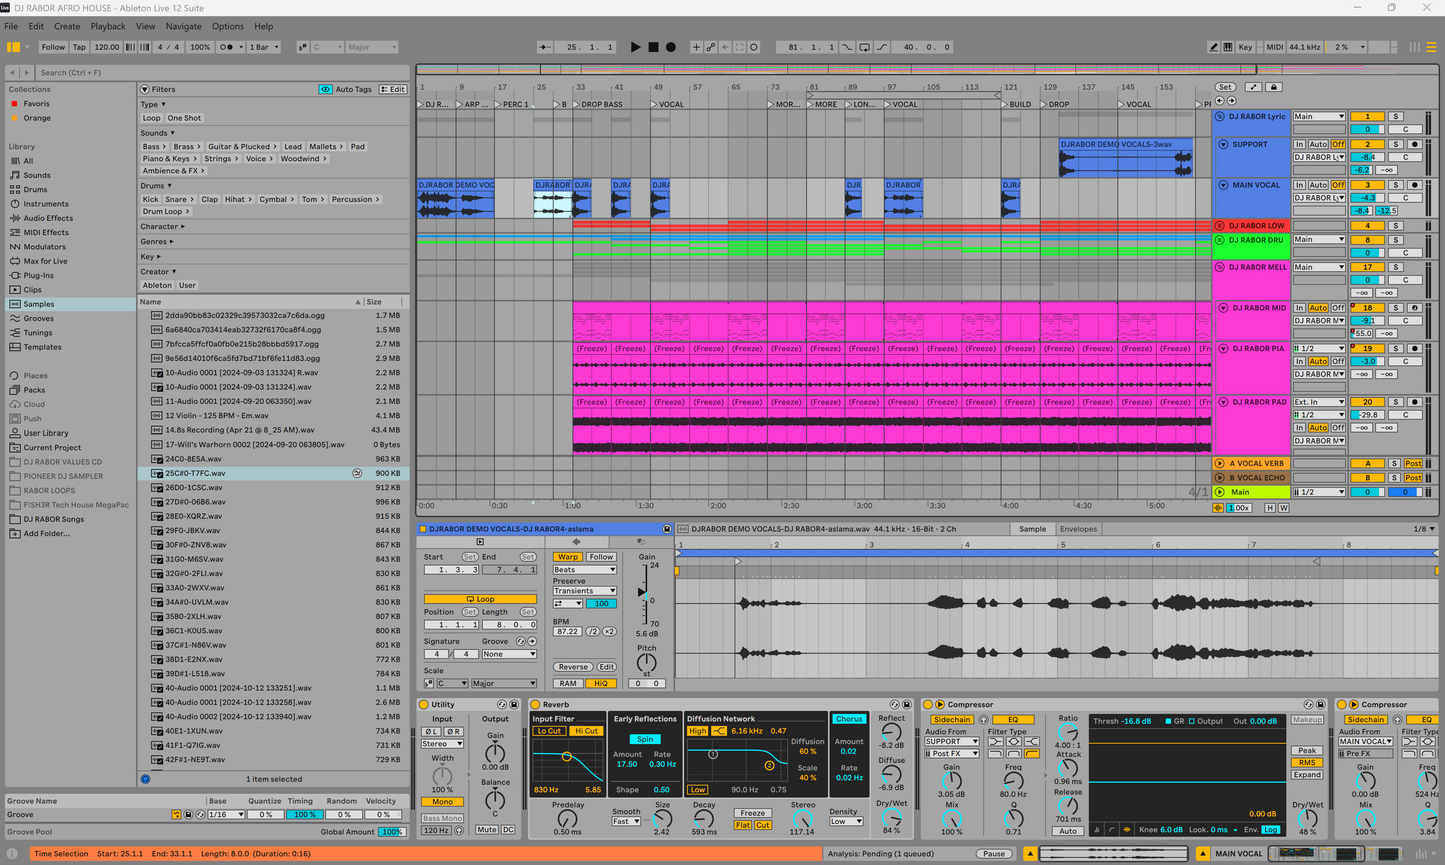Open the clip Groove dropdown
Viewport: 1445px width, 865px height.
(509, 654)
